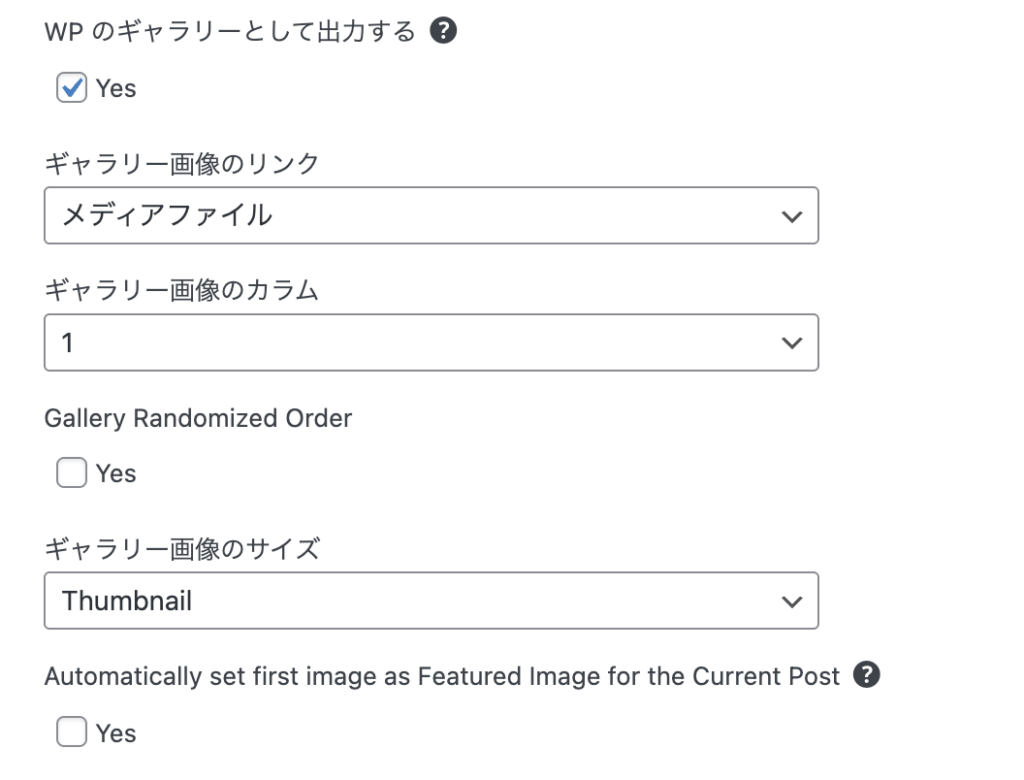Click help icon beside WP のギャラリーとして出力する
Viewport: 1024px width, 780px height.
[443, 32]
